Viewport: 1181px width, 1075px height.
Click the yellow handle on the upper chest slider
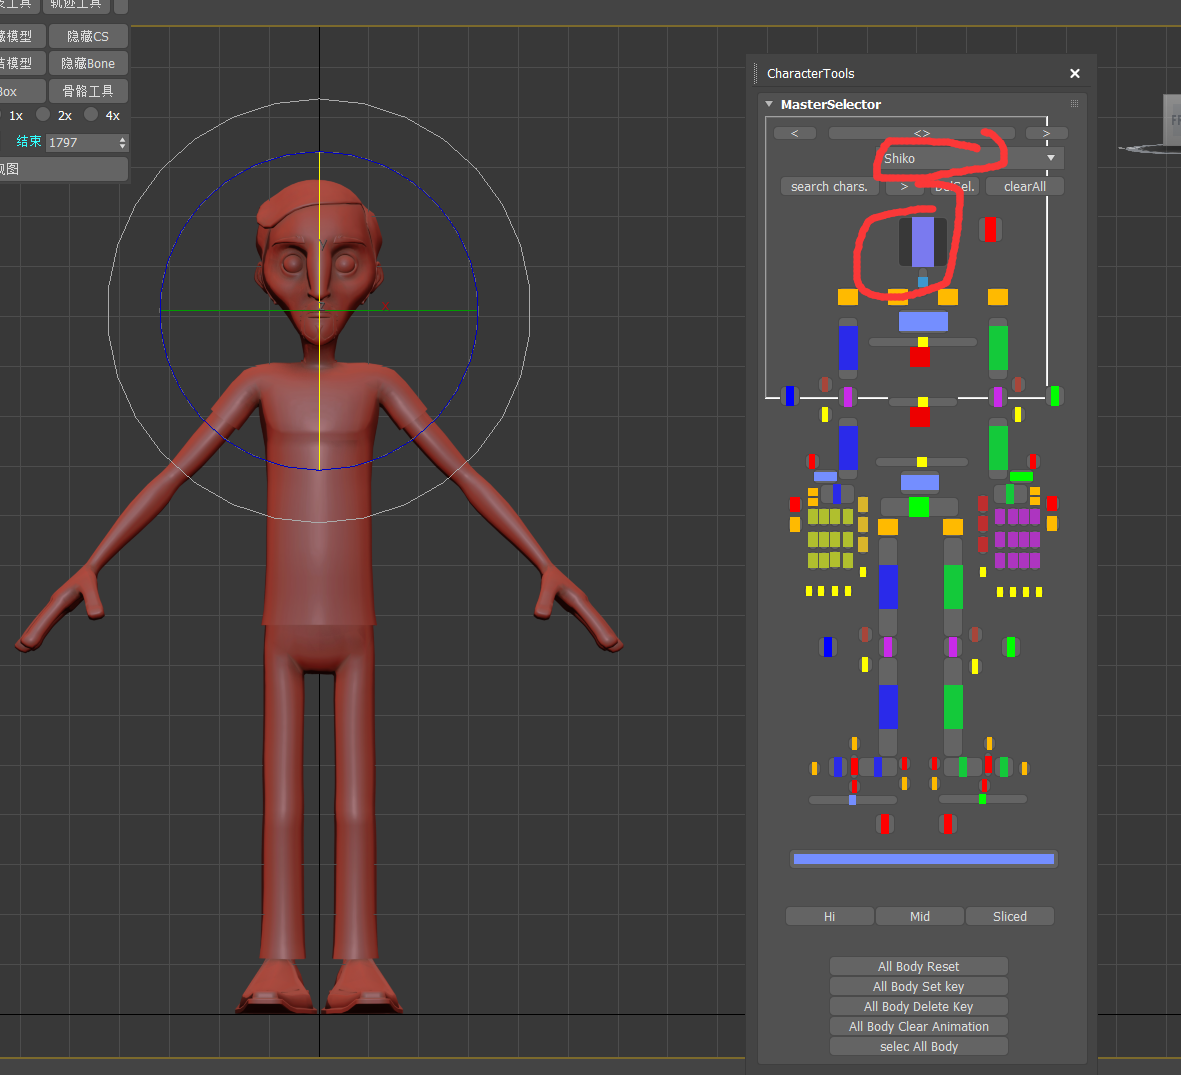click(x=923, y=342)
